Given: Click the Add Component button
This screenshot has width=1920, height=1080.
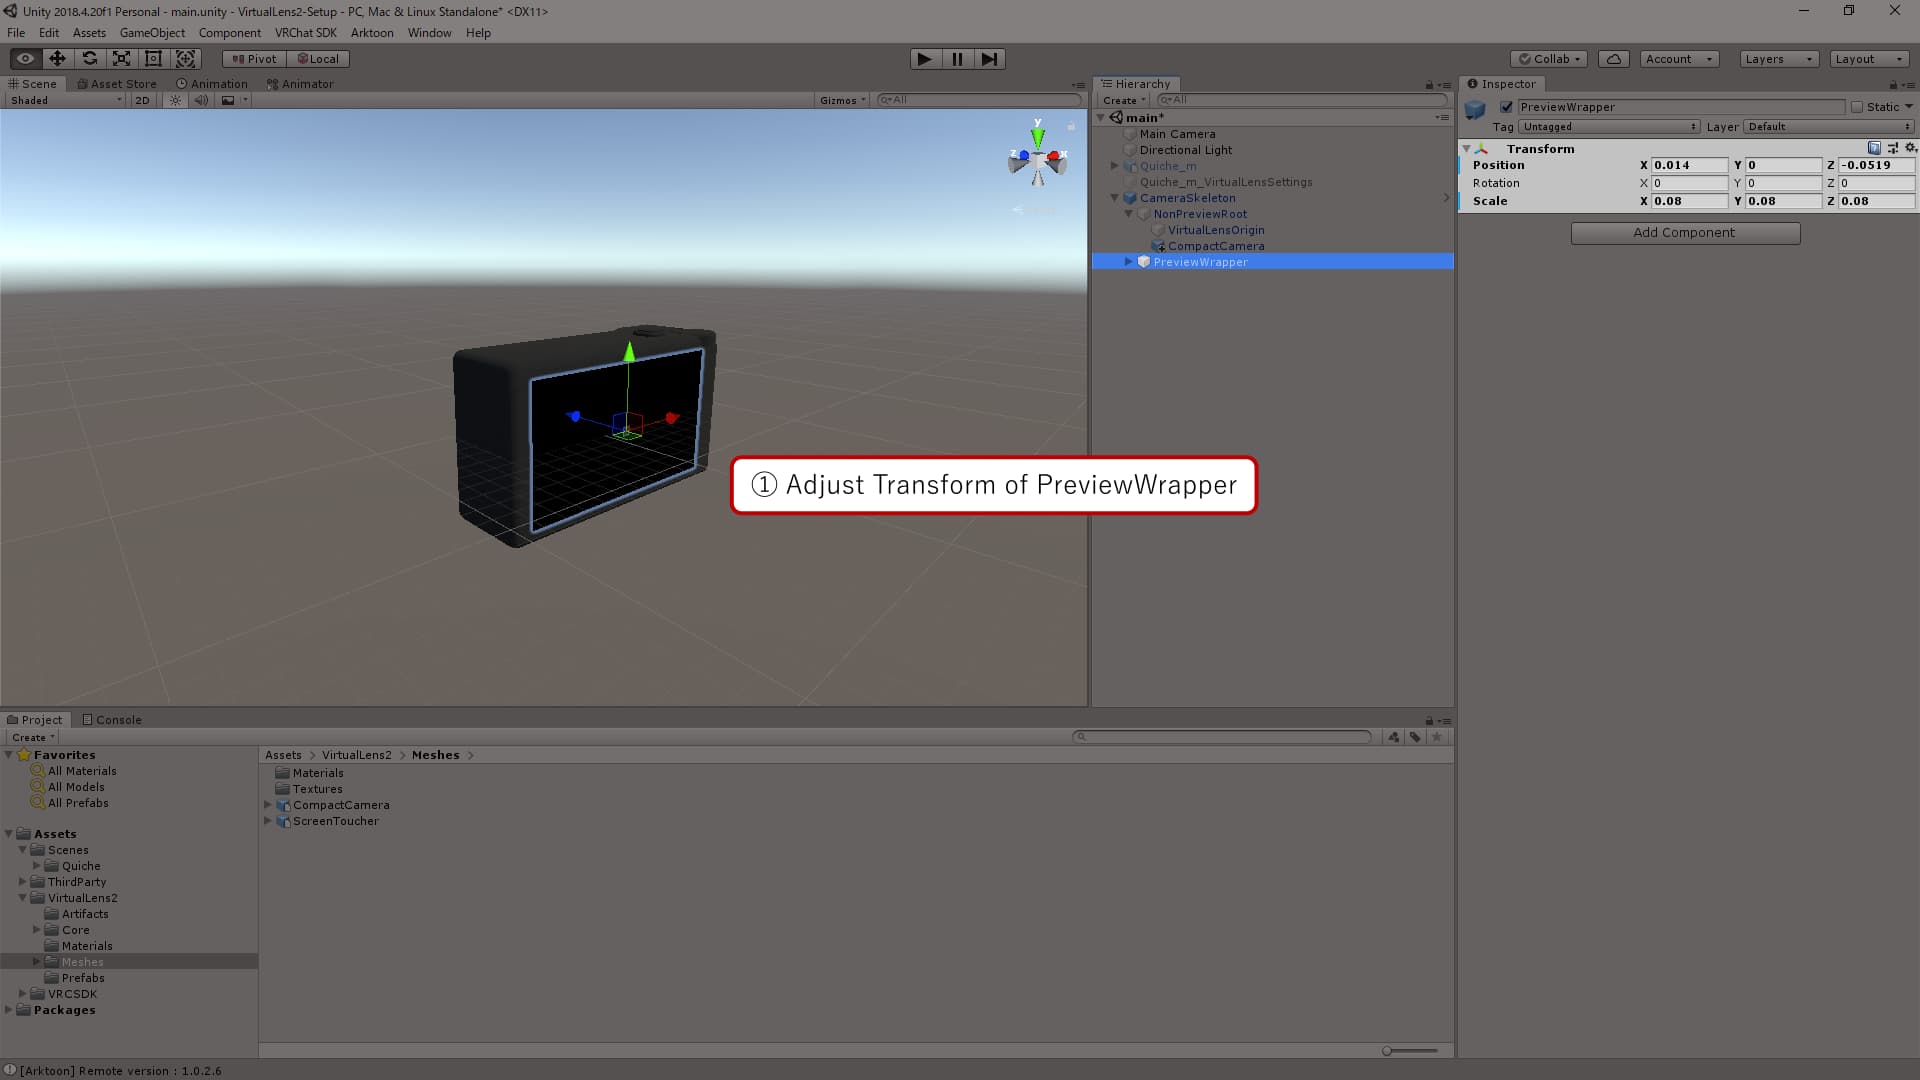Looking at the screenshot, I should (x=1685, y=233).
